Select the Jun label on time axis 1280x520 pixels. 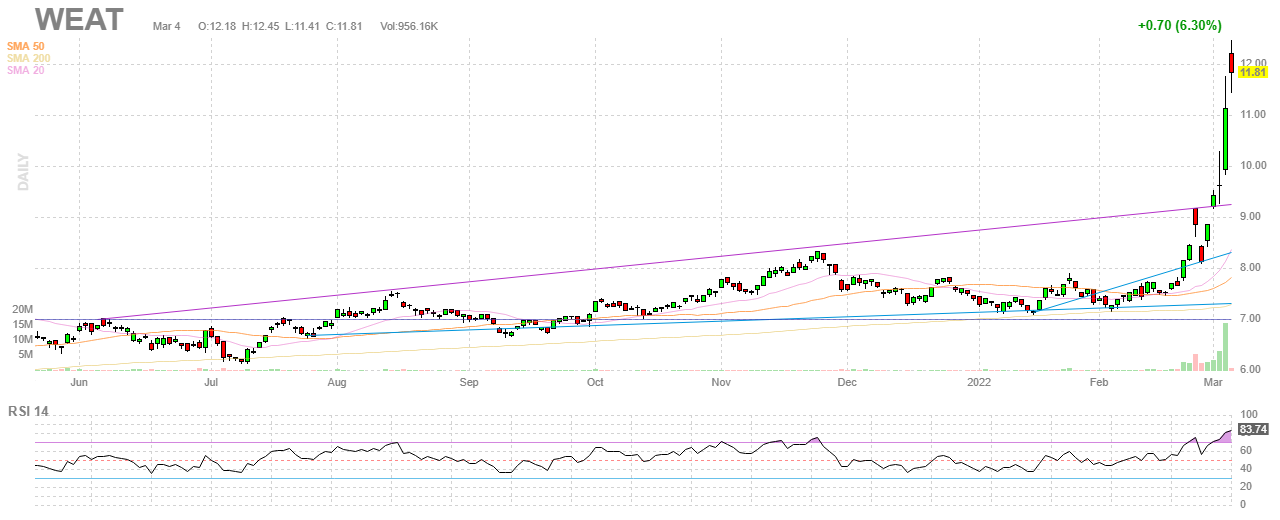(x=79, y=382)
